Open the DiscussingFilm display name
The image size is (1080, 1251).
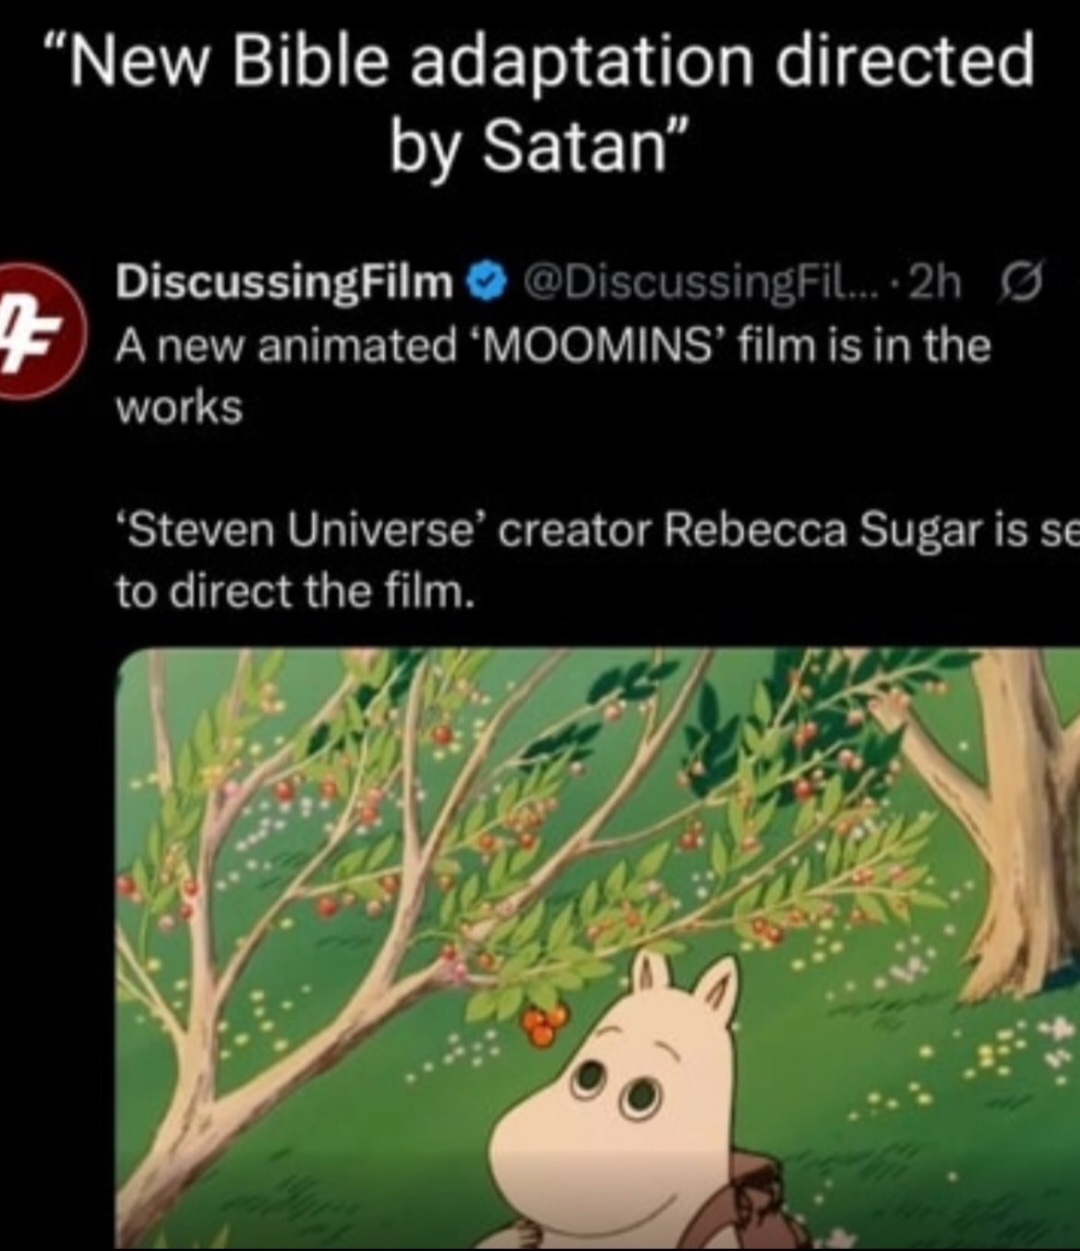click(x=286, y=285)
